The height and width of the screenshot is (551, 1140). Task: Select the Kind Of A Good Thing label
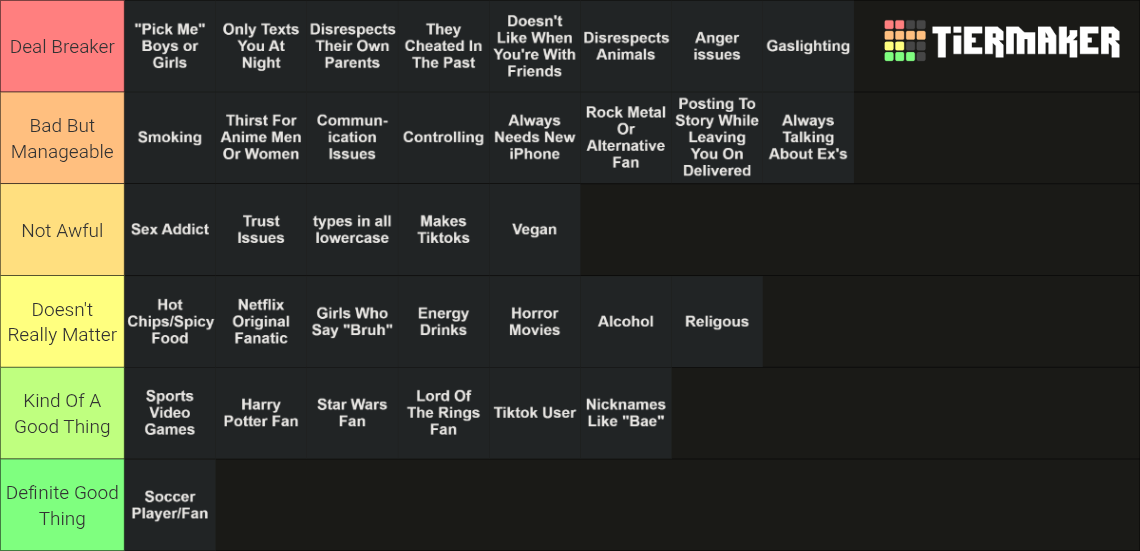pos(62,413)
